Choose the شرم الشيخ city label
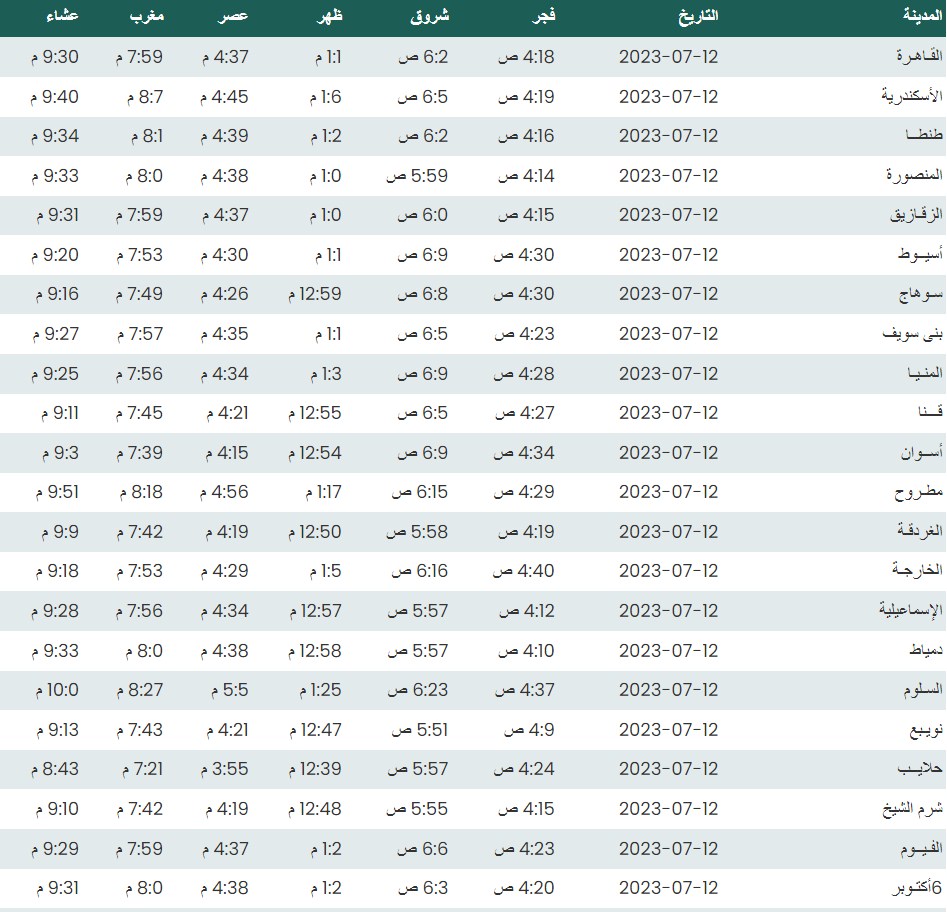The width and height of the screenshot is (947, 912). [906, 809]
